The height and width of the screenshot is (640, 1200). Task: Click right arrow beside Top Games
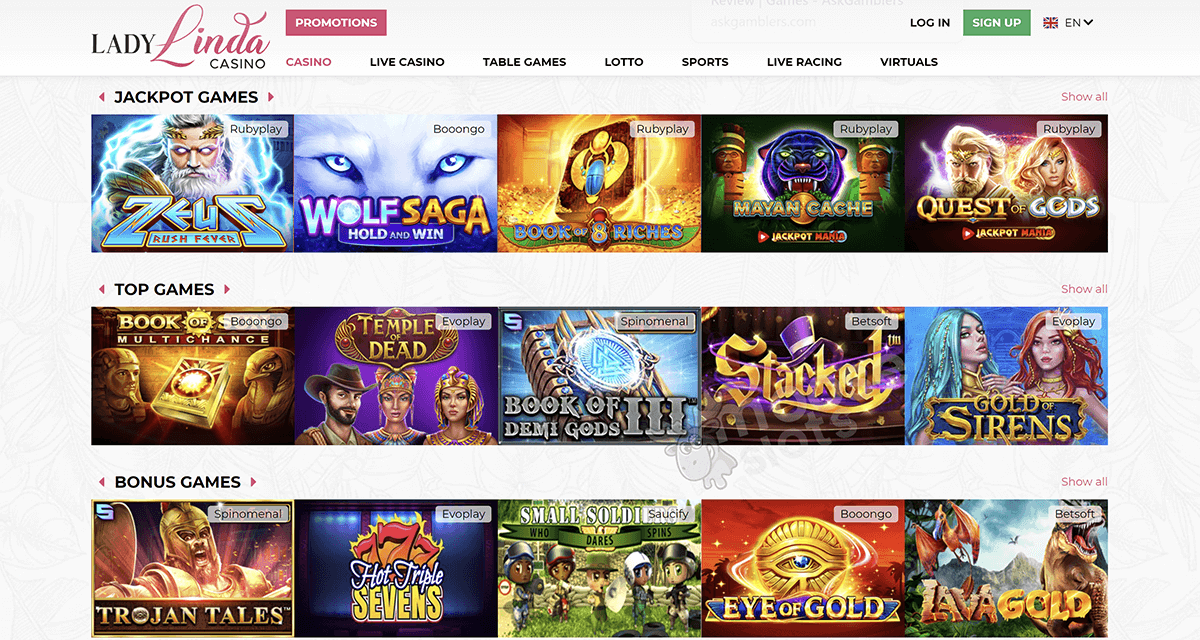coord(227,289)
